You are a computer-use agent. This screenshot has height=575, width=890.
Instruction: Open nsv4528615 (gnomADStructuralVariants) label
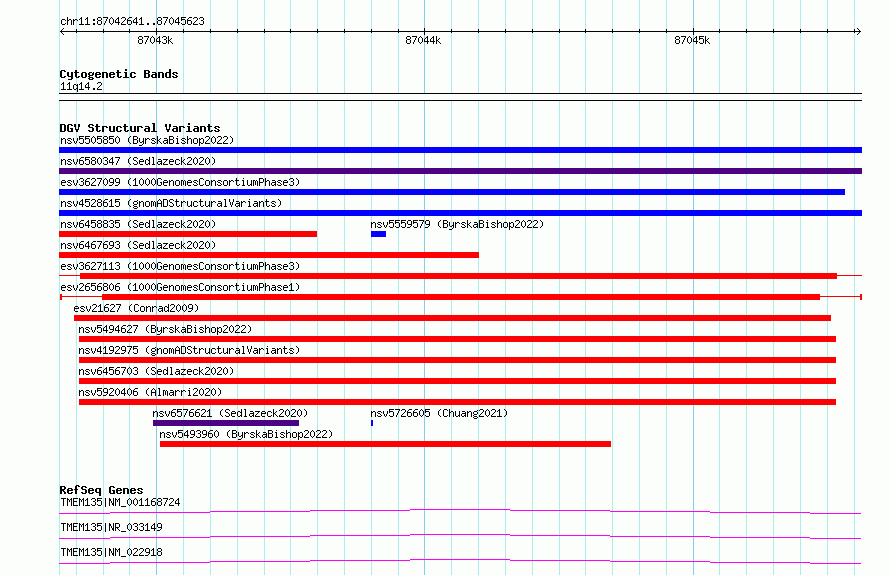point(171,203)
